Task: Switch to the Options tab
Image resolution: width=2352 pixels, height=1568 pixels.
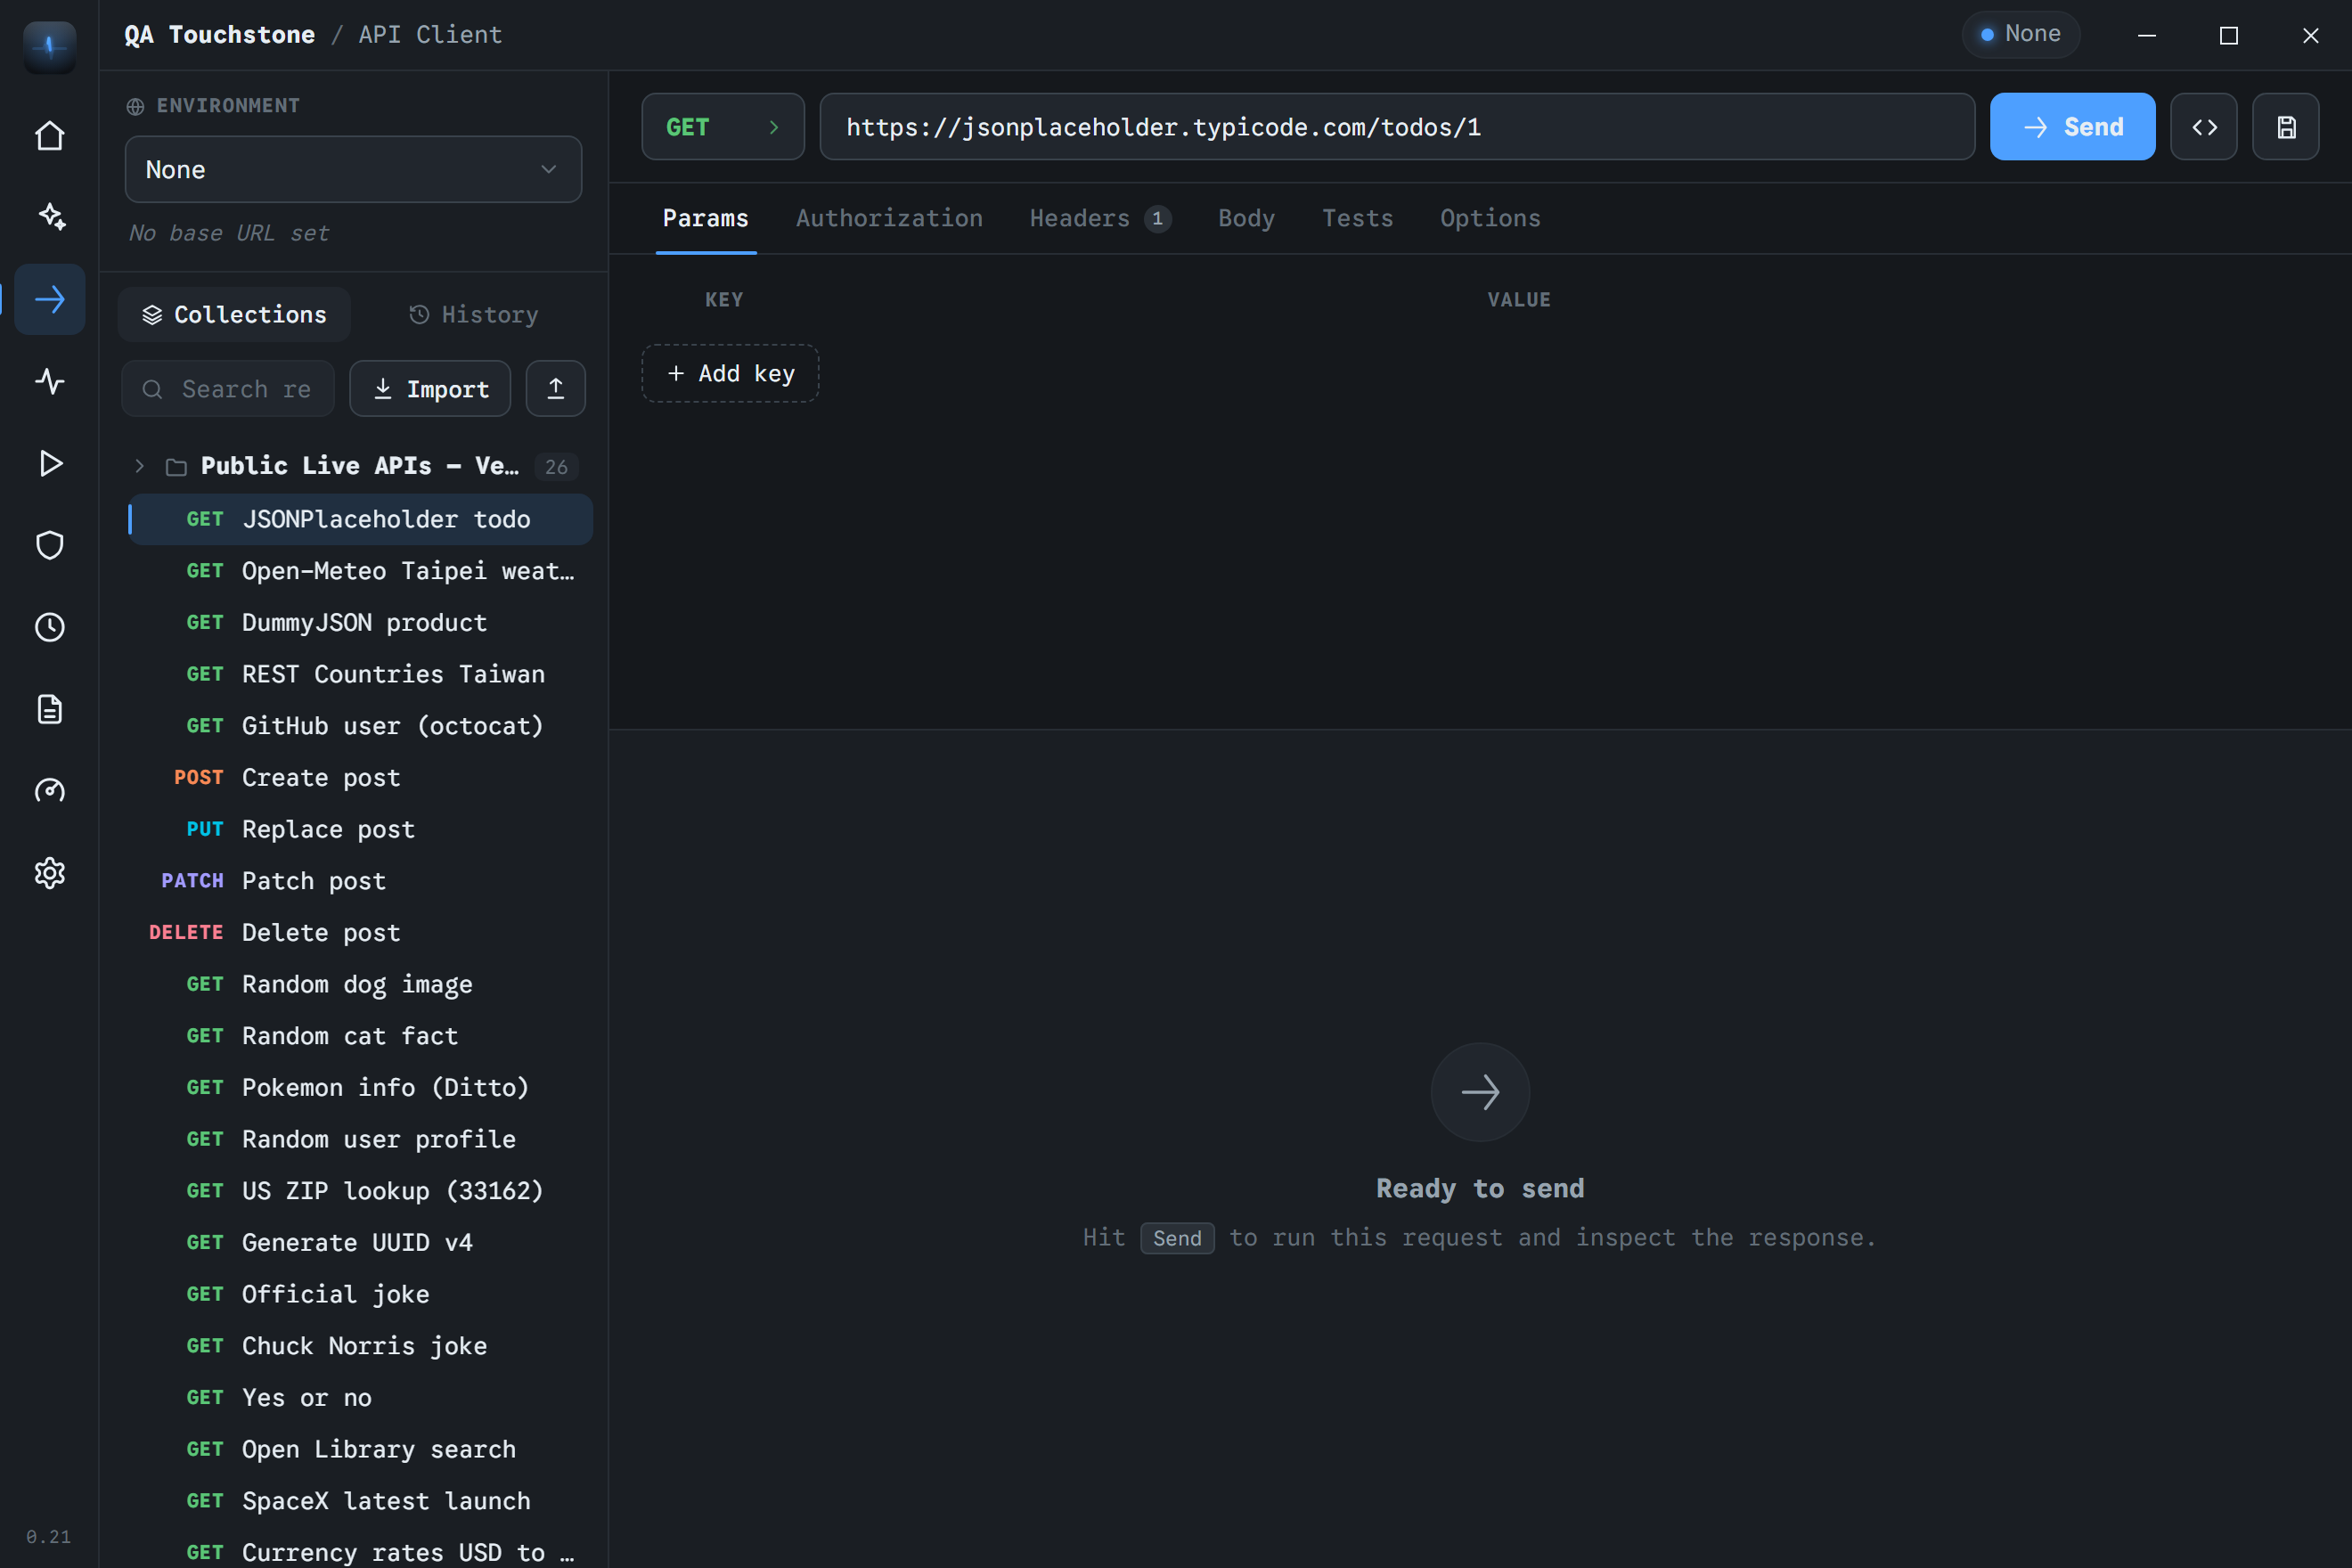Action: (1490, 218)
